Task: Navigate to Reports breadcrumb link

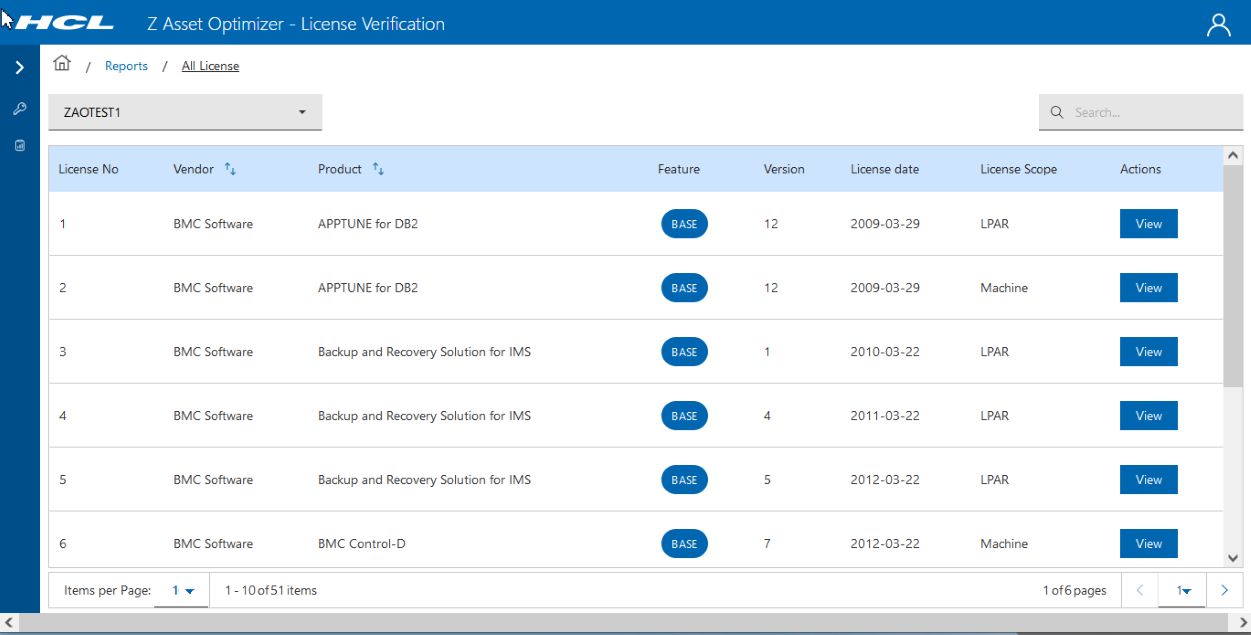Action: pos(126,66)
